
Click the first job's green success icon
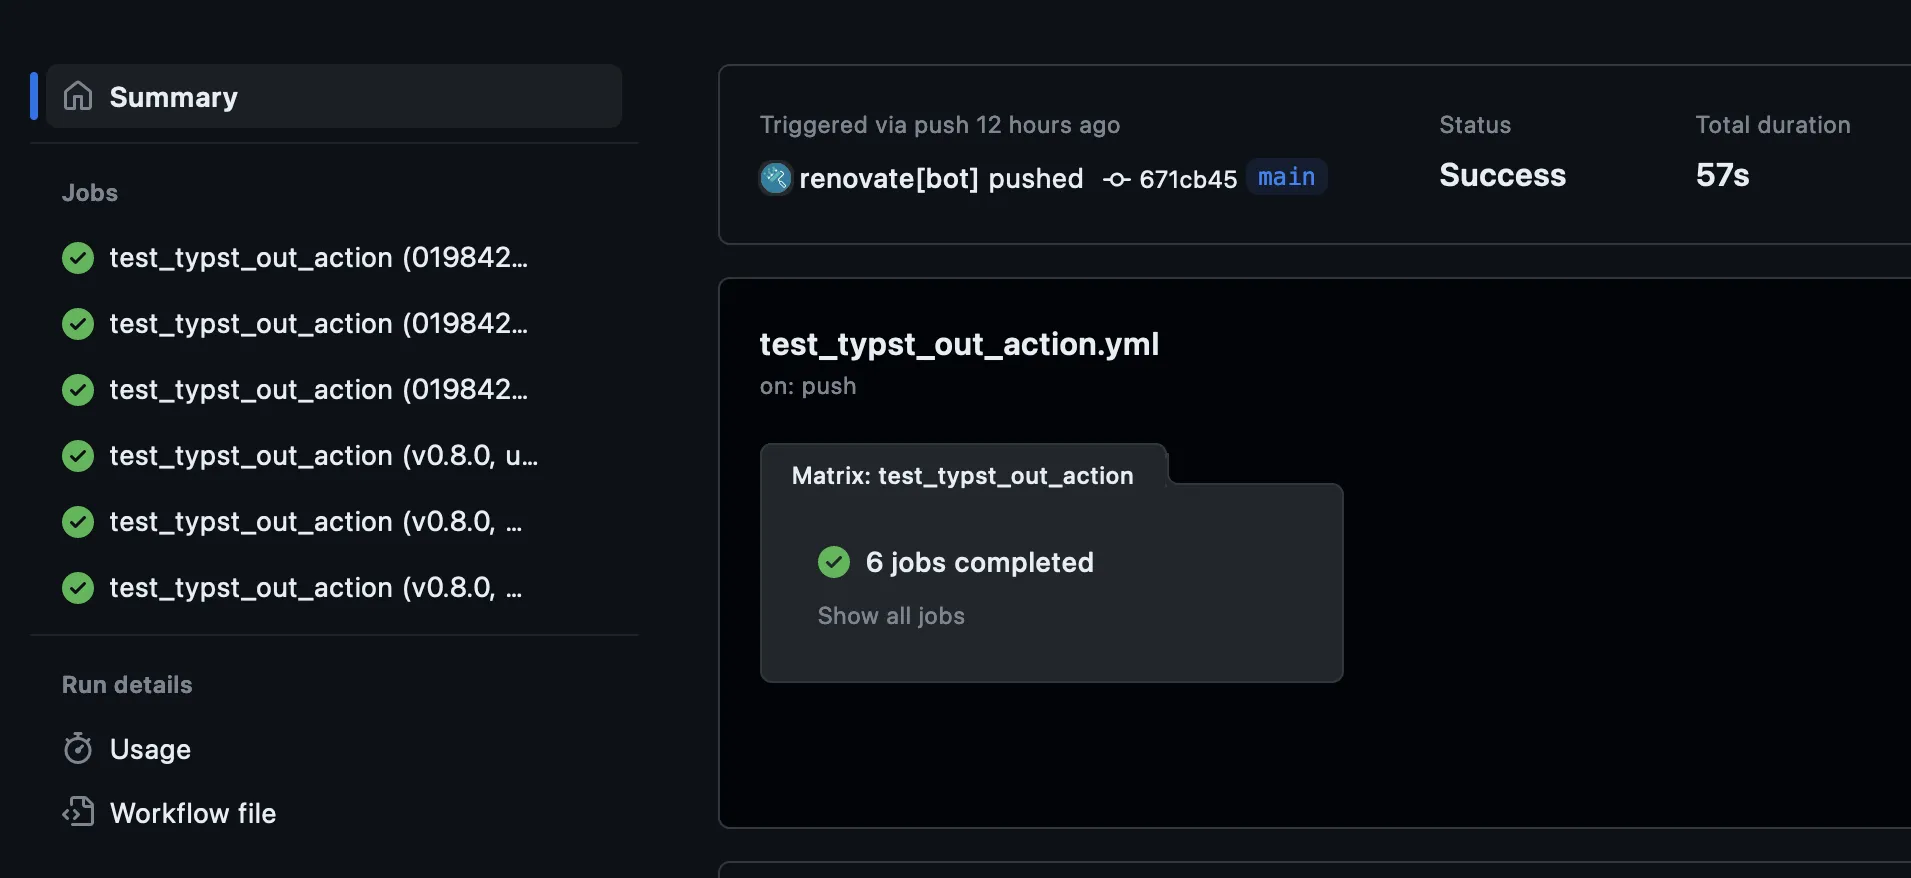point(78,258)
